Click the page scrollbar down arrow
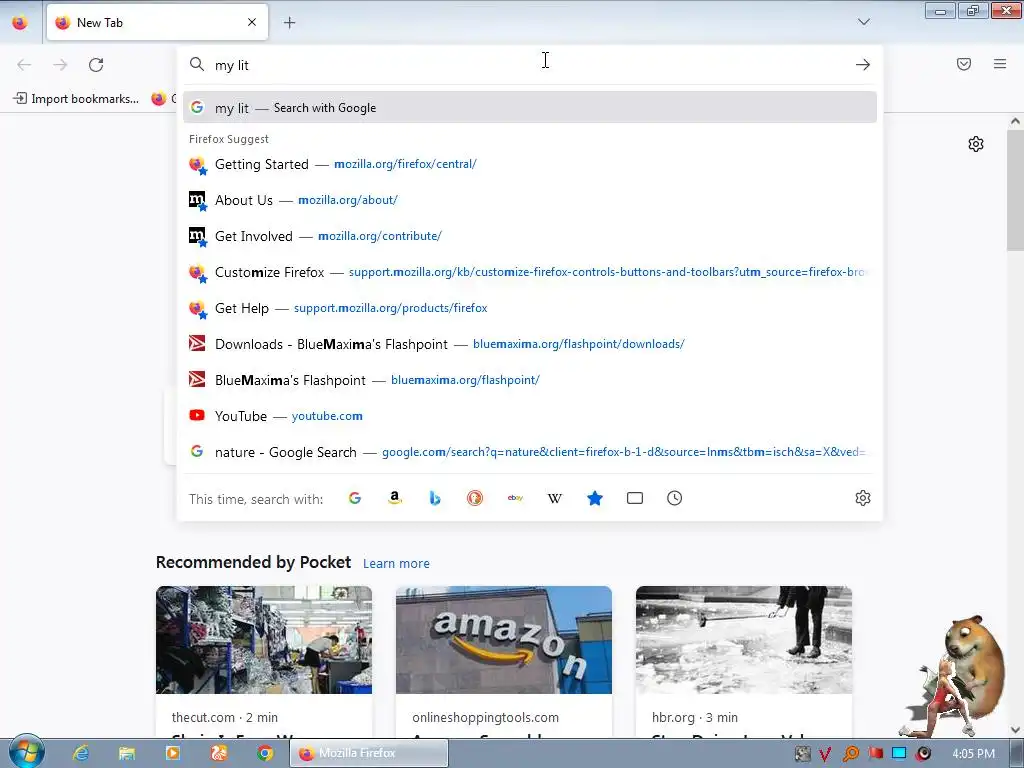 pos(1015,729)
